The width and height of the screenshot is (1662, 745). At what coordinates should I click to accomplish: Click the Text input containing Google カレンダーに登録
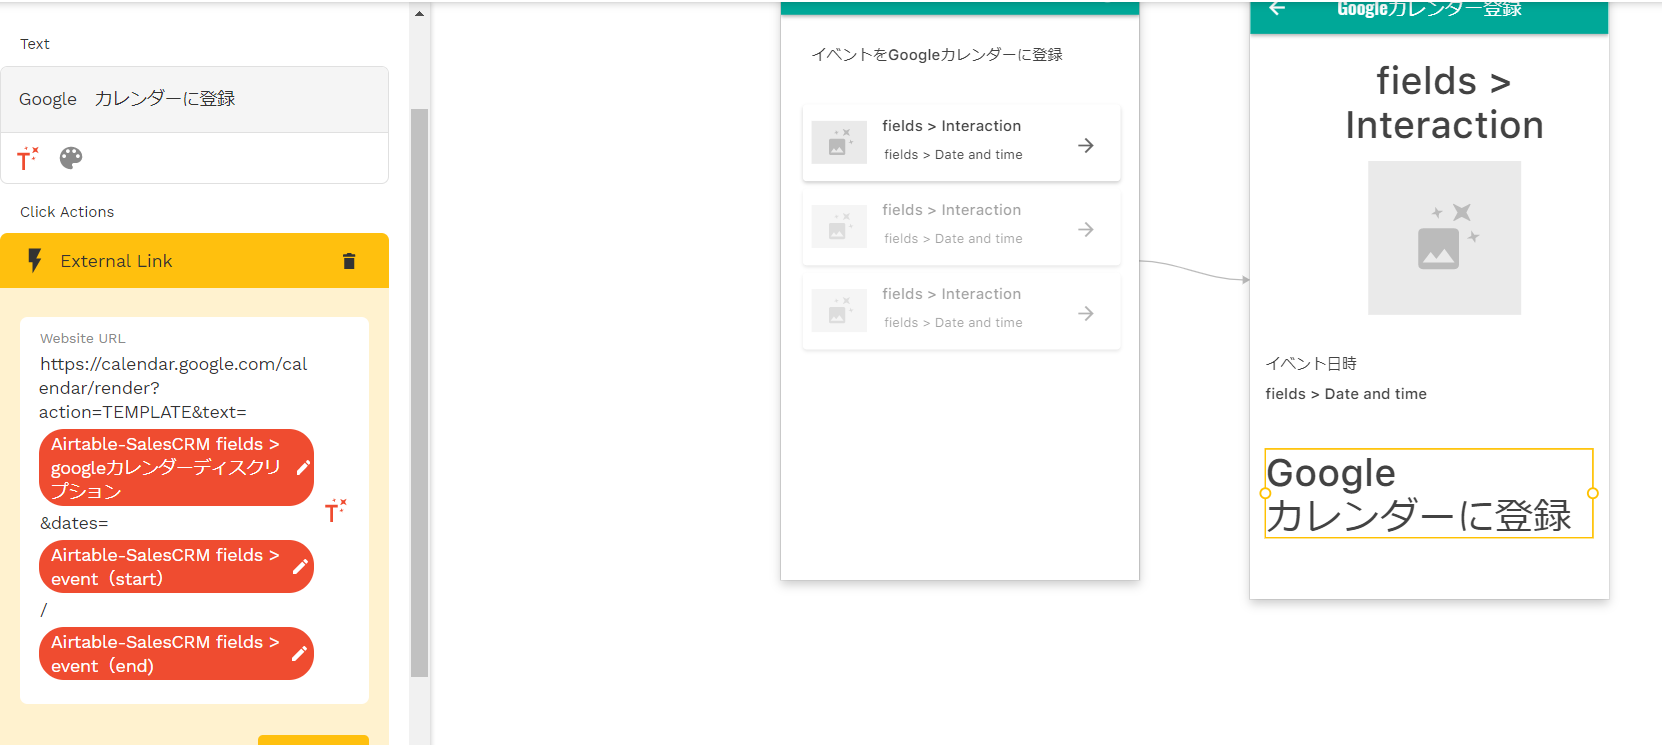click(x=194, y=100)
